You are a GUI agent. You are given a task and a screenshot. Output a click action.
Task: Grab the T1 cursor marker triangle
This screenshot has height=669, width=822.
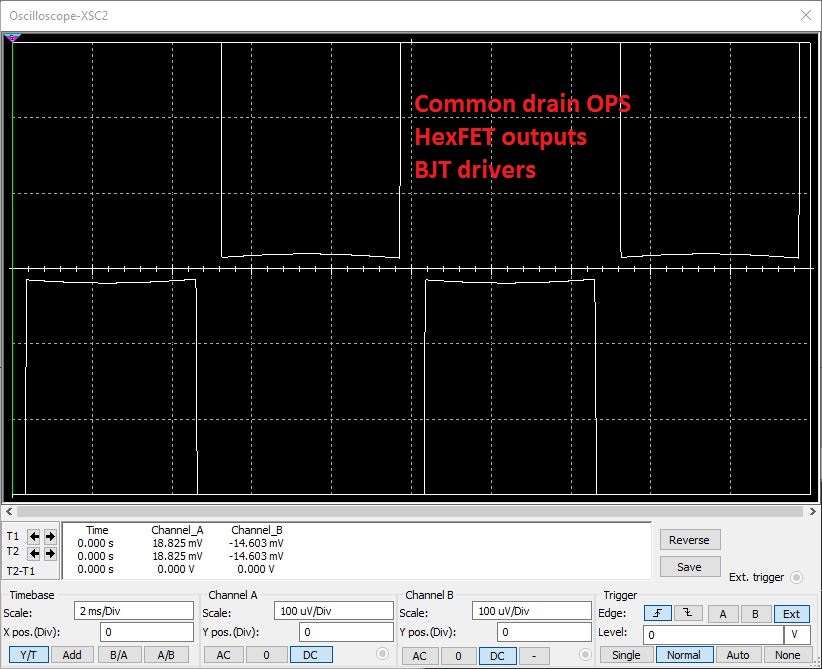(12, 38)
